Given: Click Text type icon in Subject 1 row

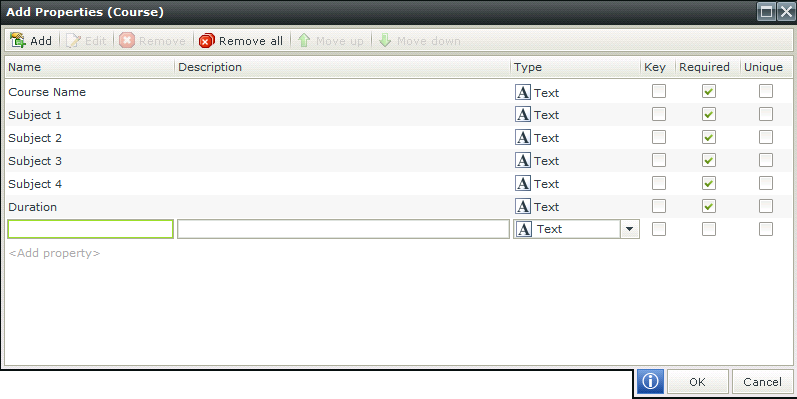Looking at the screenshot, I should coord(523,114).
